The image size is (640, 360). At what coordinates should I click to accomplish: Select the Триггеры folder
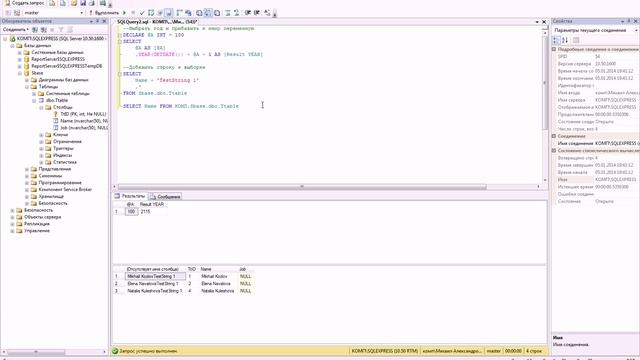pyautogui.click(x=63, y=149)
